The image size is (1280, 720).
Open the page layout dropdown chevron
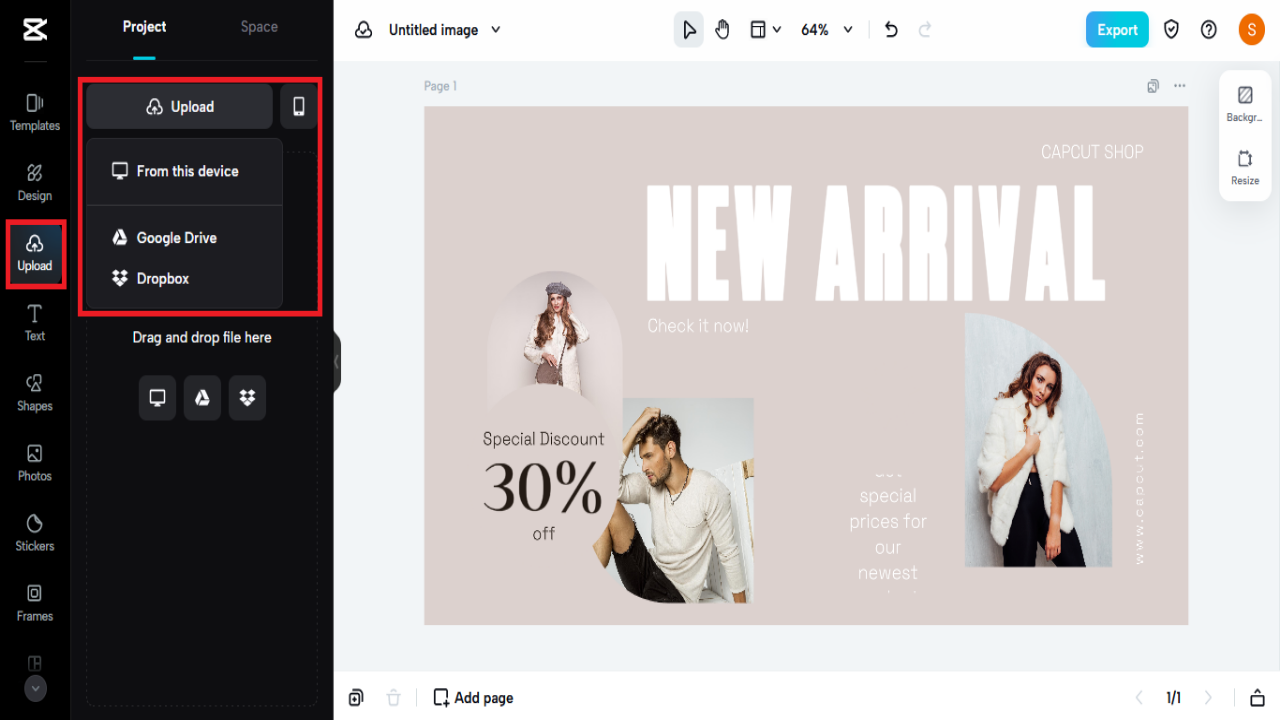point(777,29)
